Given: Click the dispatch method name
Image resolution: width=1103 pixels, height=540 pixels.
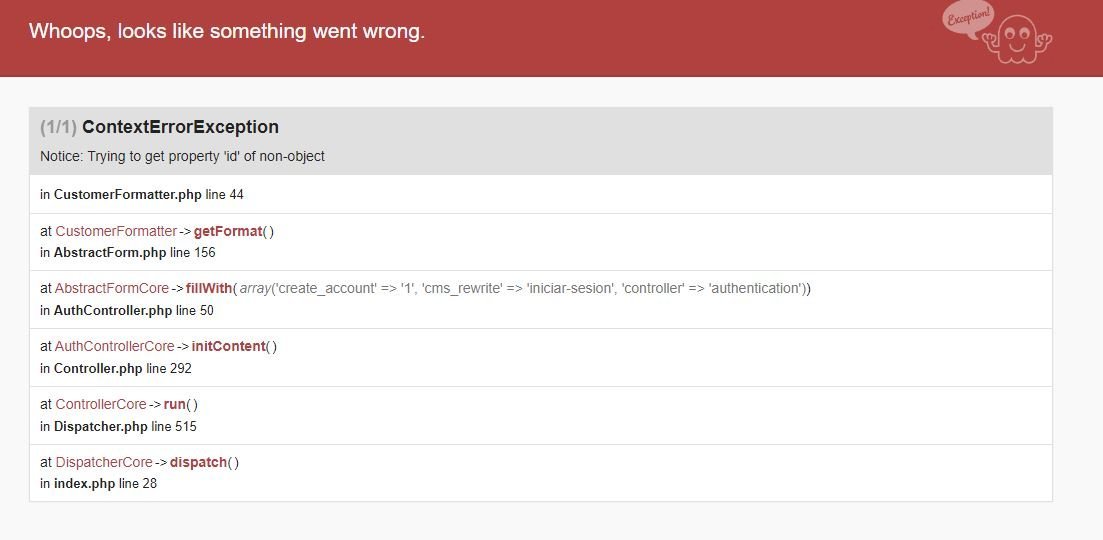Looking at the screenshot, I should click(x=198, y=462).
